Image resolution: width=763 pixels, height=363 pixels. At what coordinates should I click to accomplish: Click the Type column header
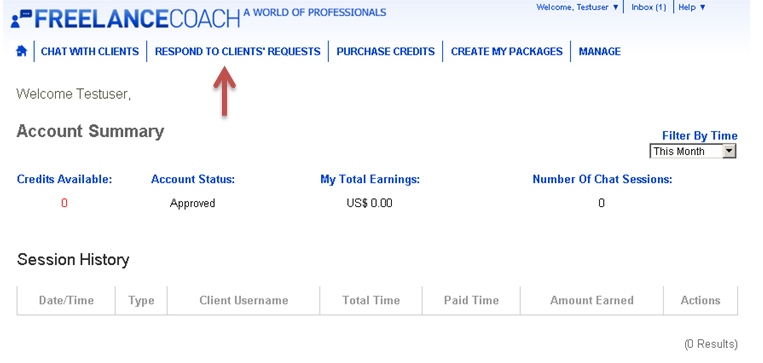[x=141, y=300]
